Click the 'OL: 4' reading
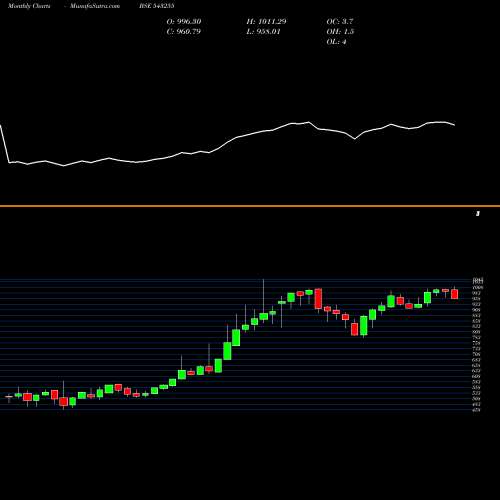Image resolution: width=500 pixels, height=500 pixels. [336, 42]
